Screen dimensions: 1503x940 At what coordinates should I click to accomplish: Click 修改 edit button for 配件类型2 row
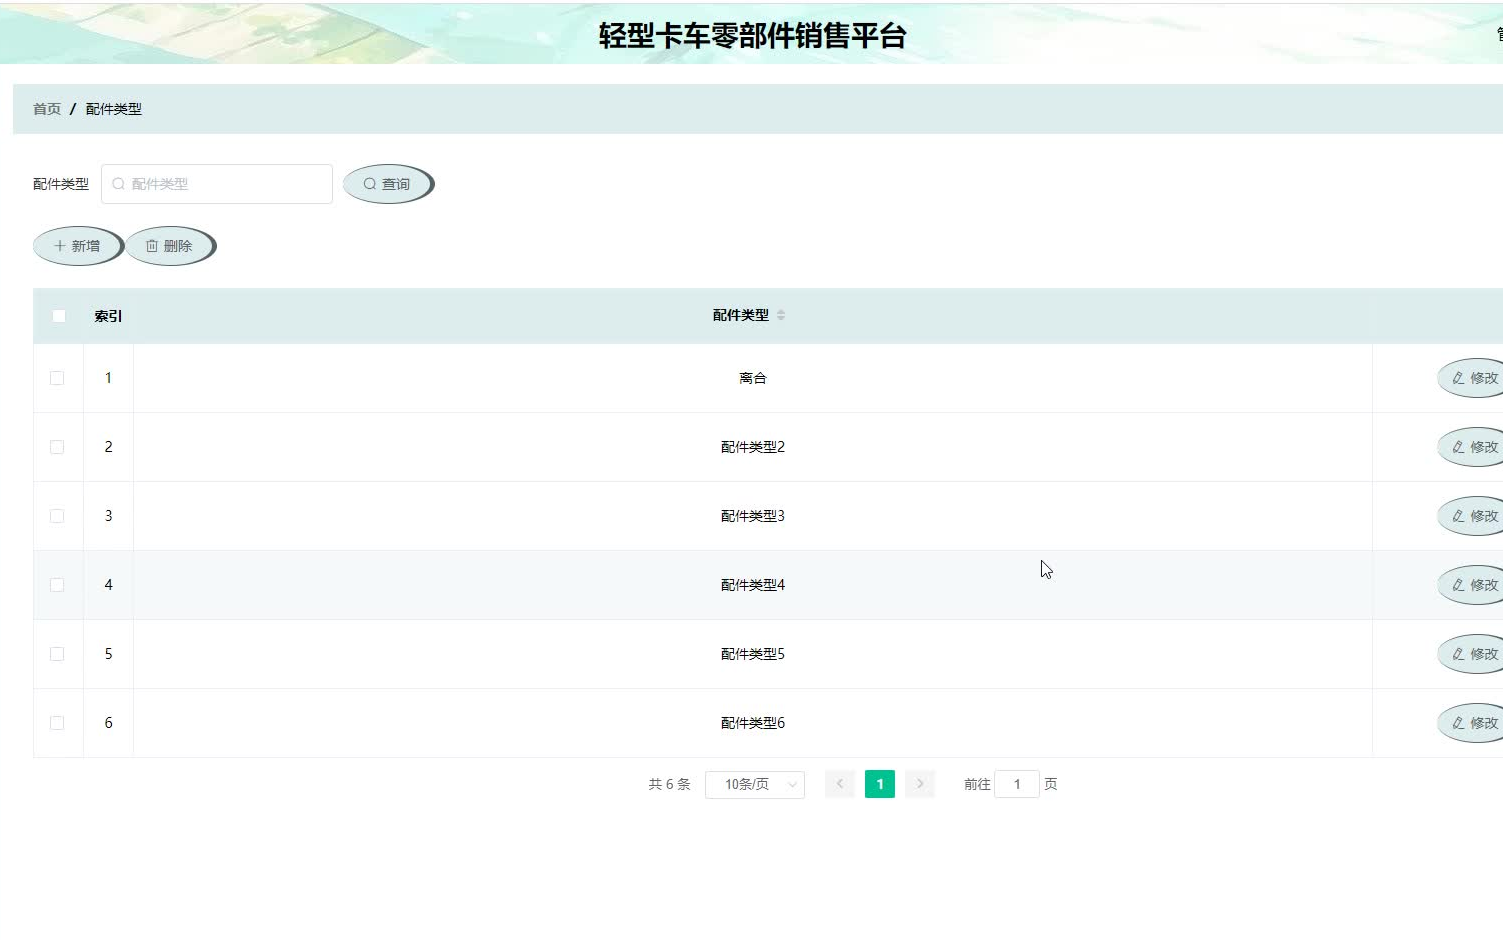pyautogui.click(x=1471, y=447)
